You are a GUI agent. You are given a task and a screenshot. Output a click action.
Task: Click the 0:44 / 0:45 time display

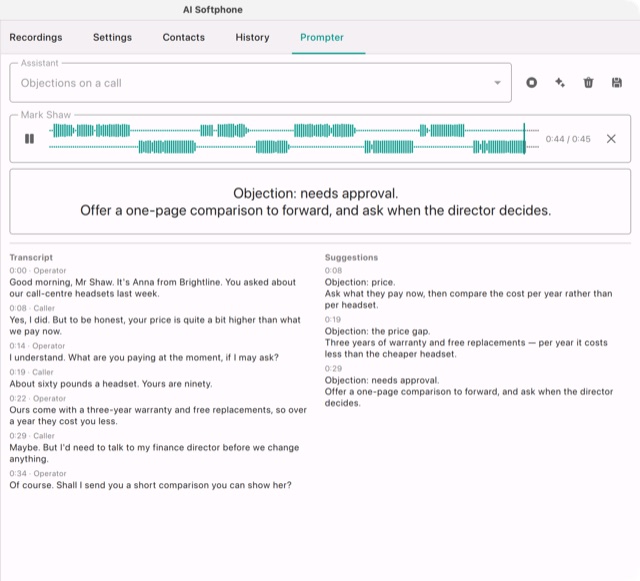pos(568,139)
